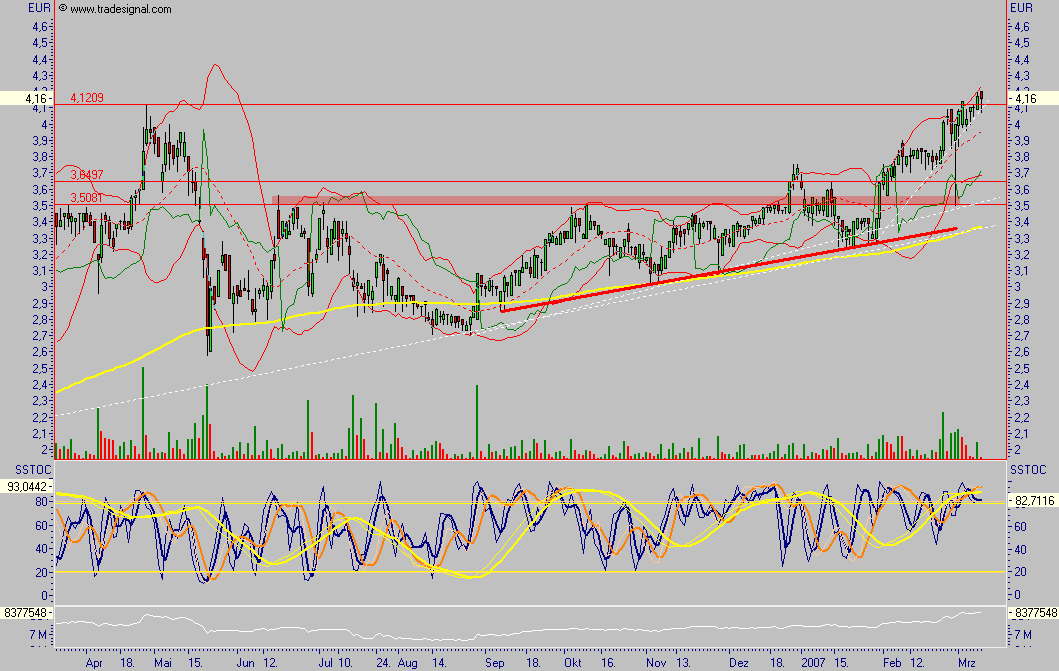Screen dimensions: 1059x671
Task: Click the 7 M label on left axis
Action: coord(38,635)
